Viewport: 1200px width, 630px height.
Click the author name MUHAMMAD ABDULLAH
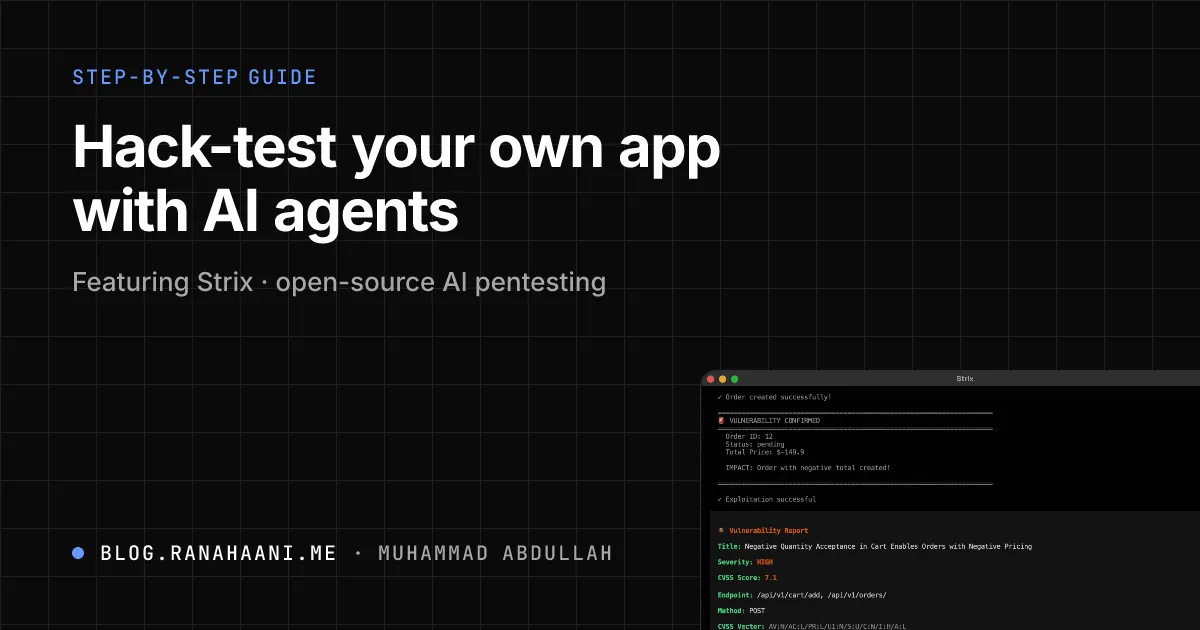(x=495, y=553)
